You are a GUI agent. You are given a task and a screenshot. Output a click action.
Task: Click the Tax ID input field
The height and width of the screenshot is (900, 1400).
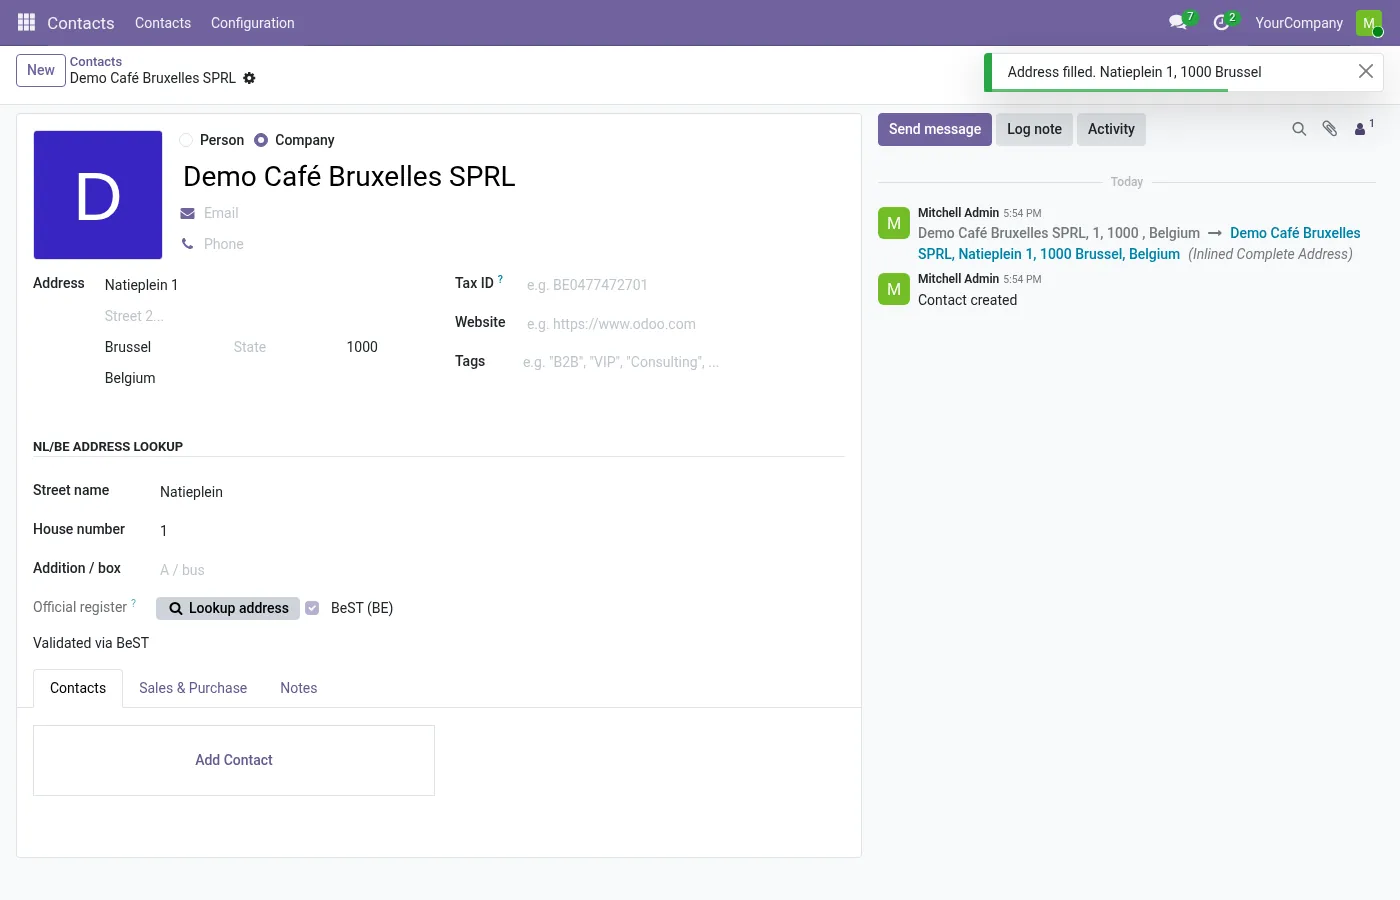point(684,285)
